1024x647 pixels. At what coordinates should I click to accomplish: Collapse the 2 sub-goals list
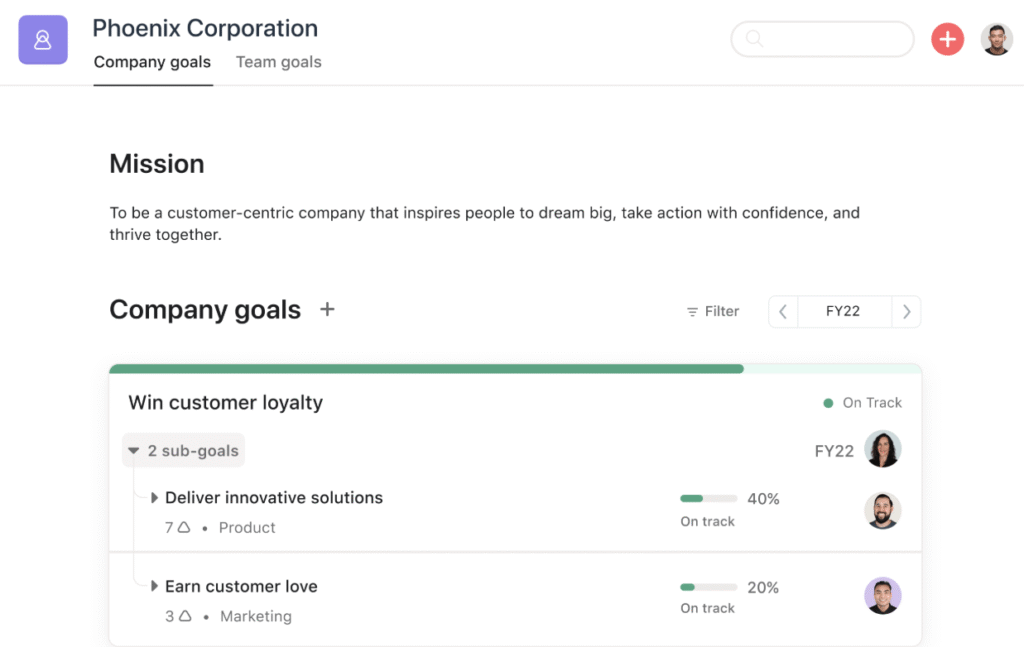(183, 450)
